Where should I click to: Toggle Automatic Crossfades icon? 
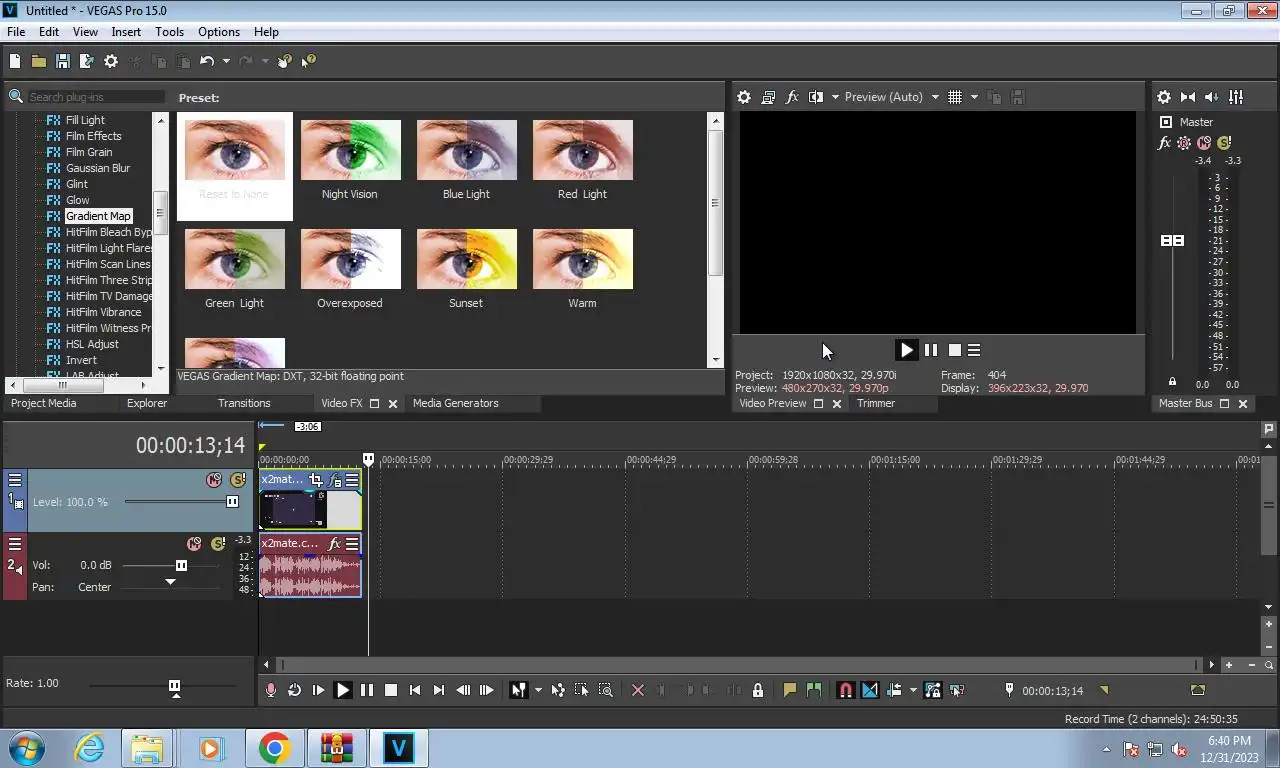click(x=870, y=690)
